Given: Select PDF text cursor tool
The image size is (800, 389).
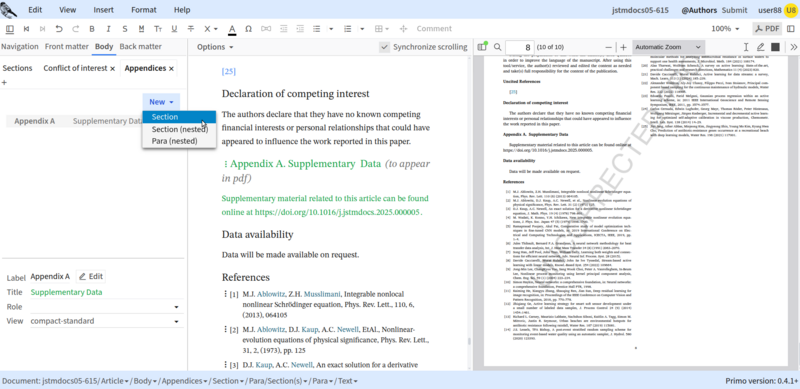Looking at the screenshot, I should pos(745,47).
